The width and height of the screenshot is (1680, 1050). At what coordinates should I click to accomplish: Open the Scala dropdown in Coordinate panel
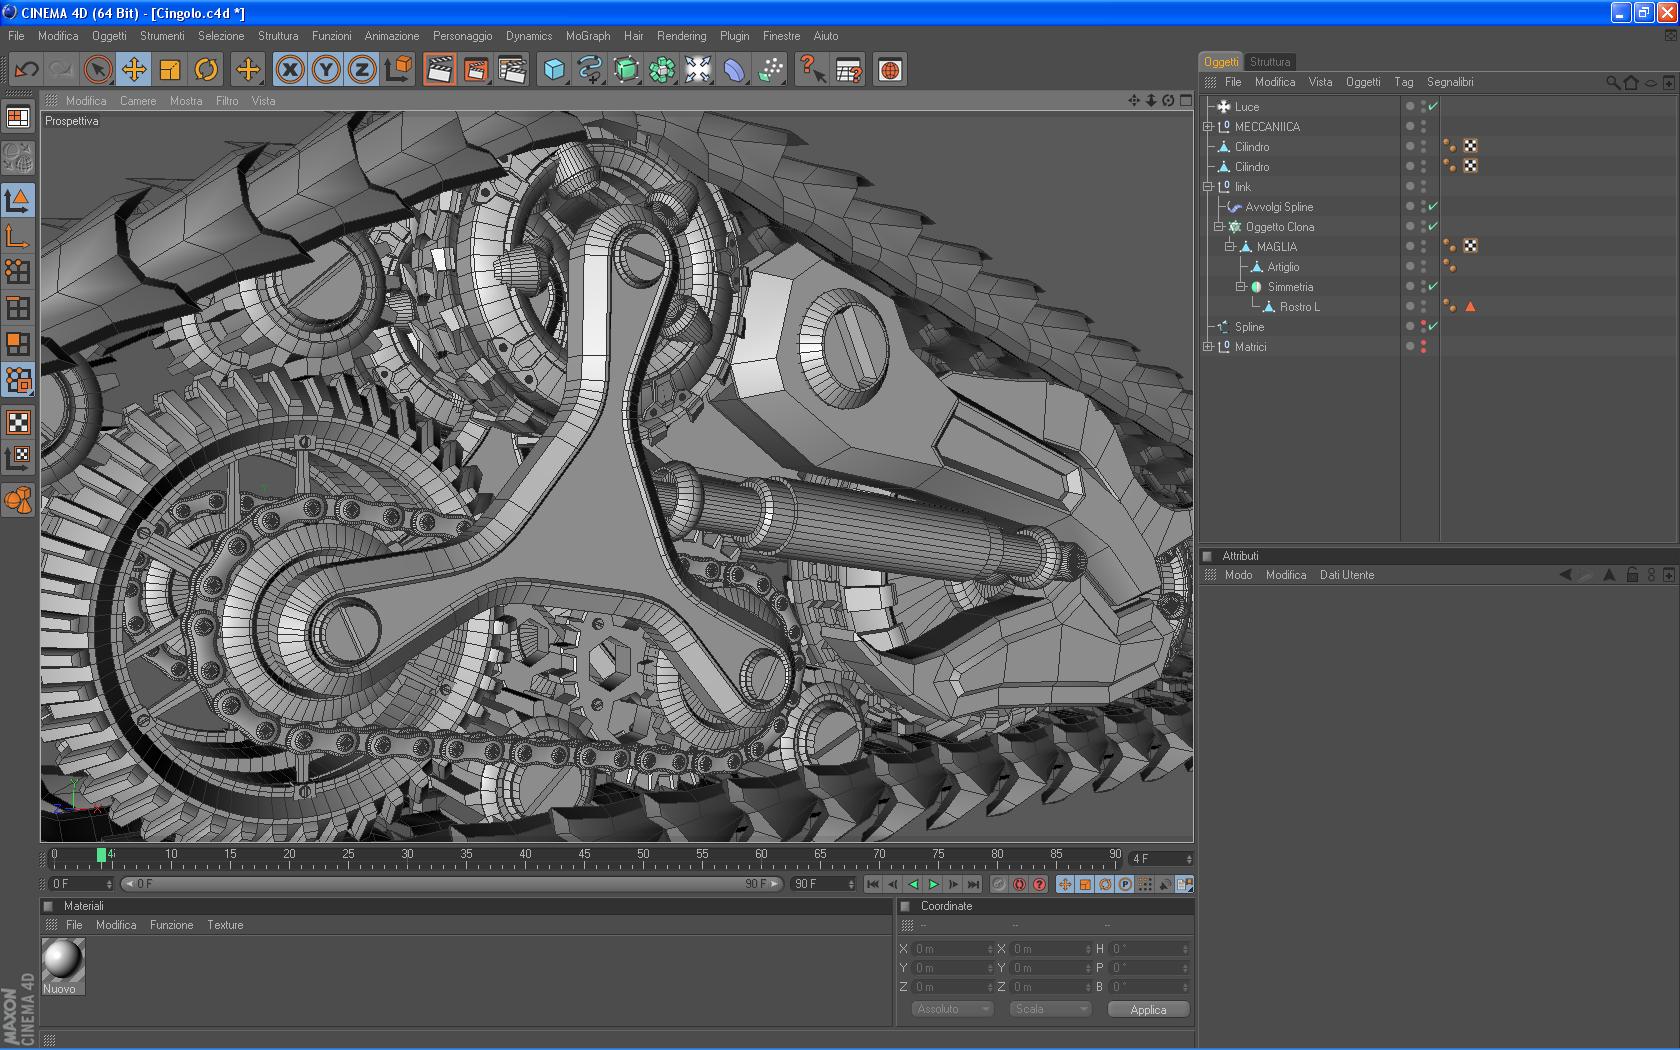[1050, 1009]
